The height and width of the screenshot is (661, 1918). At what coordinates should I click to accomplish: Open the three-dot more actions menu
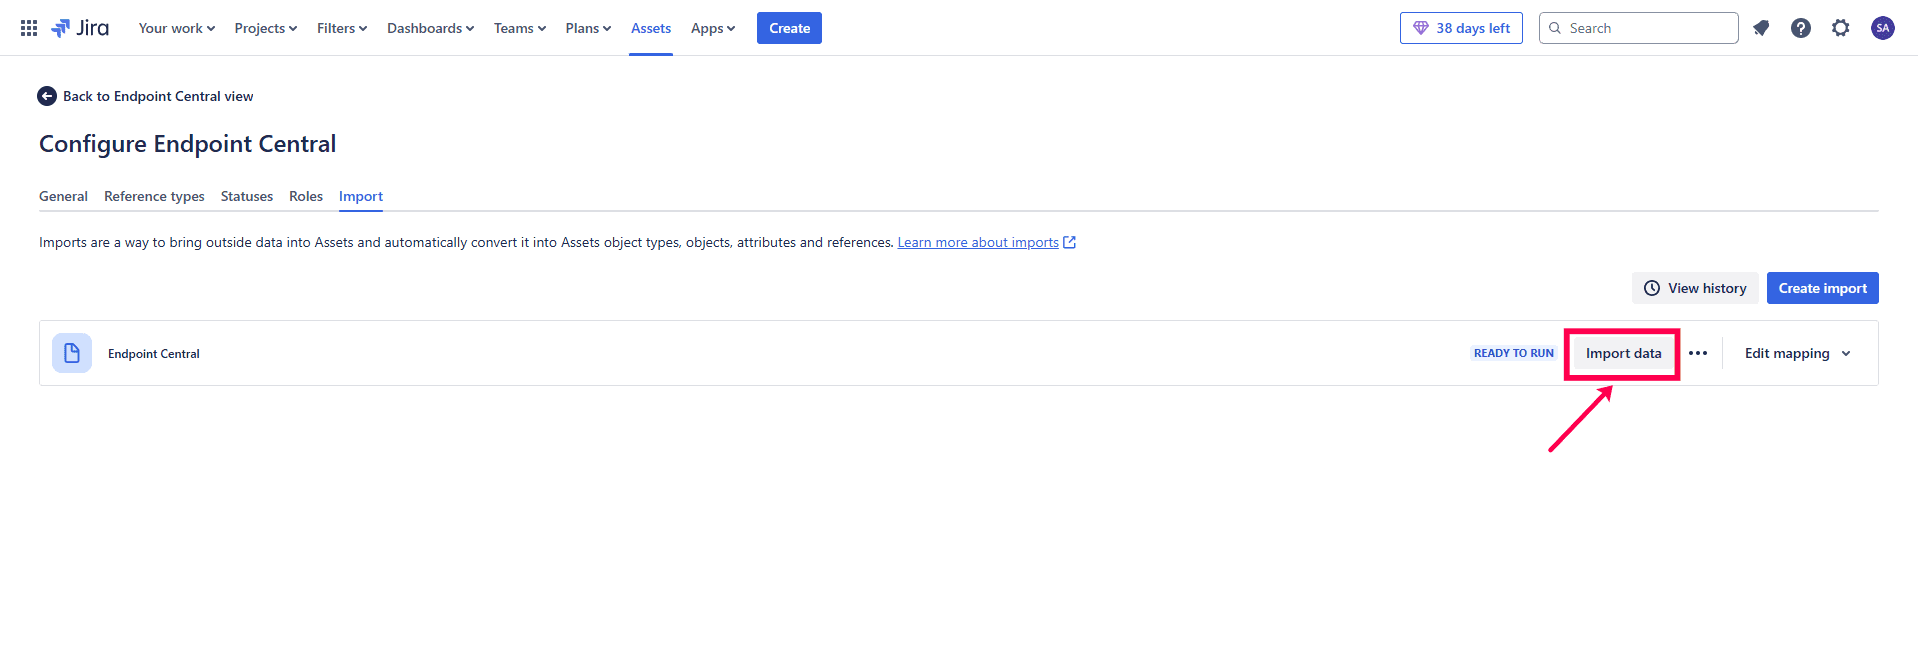point(1698,353)
